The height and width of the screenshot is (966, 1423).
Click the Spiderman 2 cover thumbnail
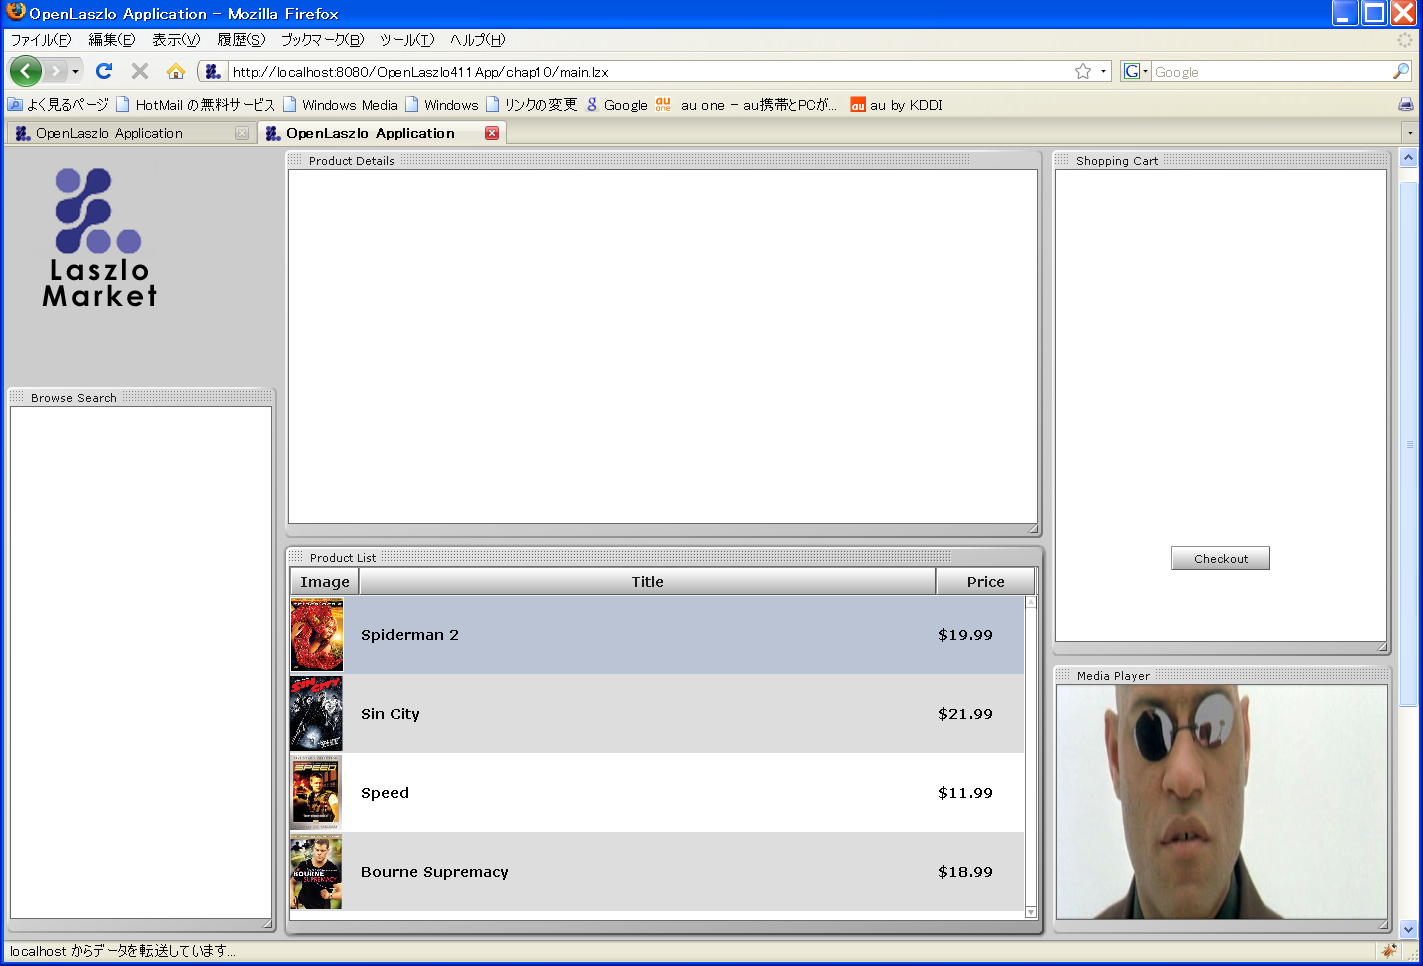[317, 635]
